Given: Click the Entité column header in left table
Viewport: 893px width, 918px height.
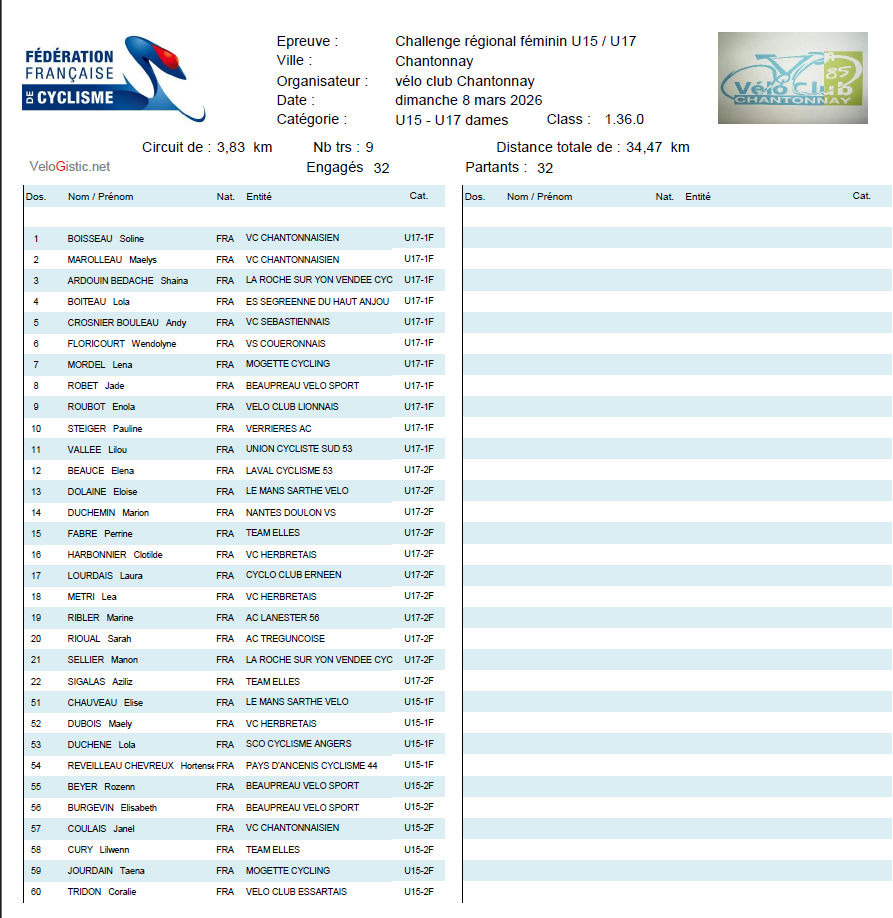Looking at the screenshot, I should [259, 197].
